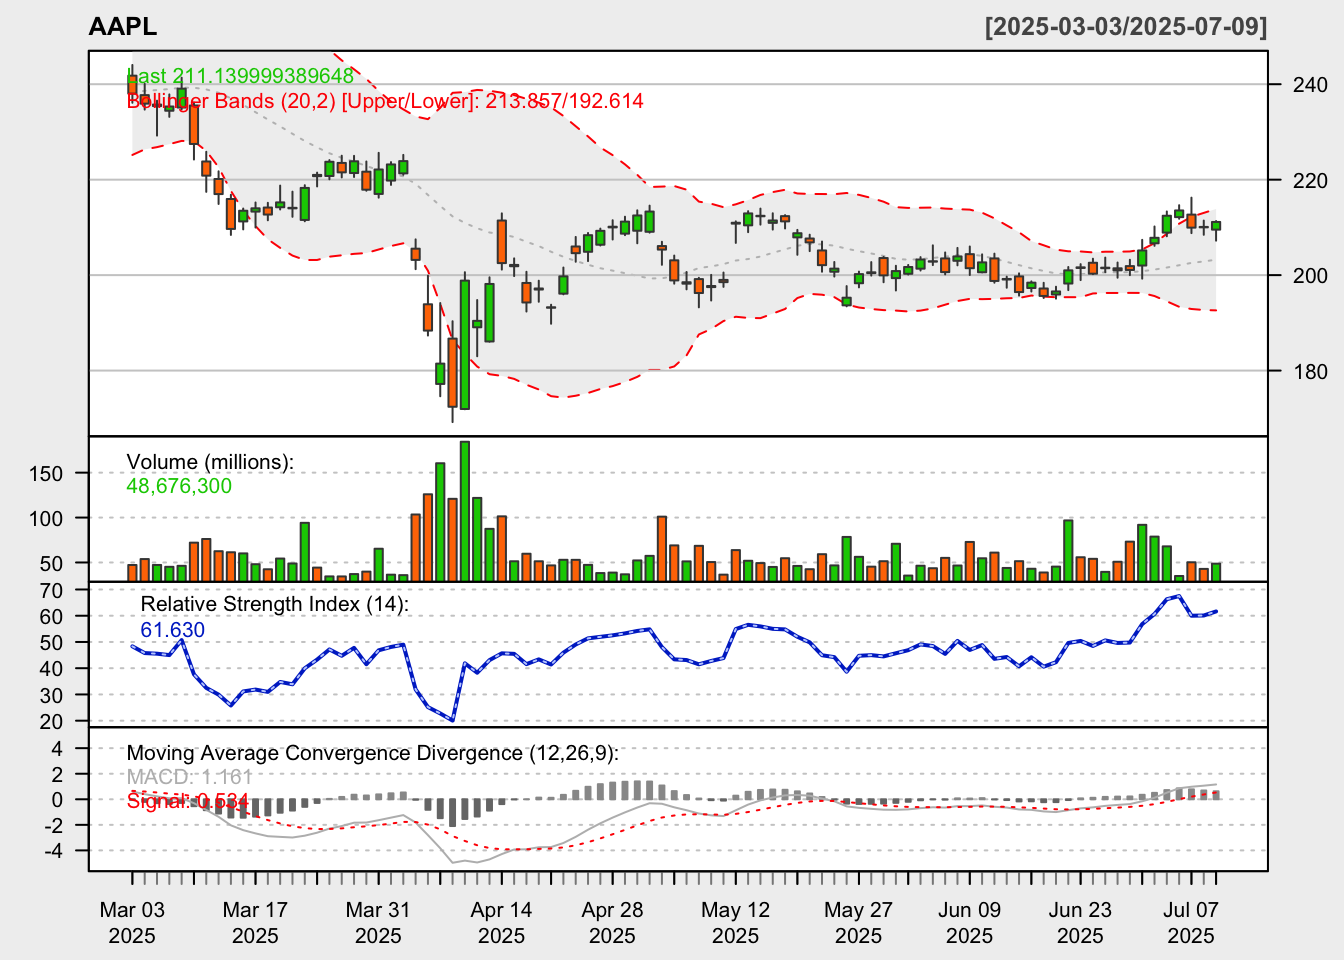1344x960 pixels.
Task: Click the 150 volume axis label
Action: (x=46, y=474)
